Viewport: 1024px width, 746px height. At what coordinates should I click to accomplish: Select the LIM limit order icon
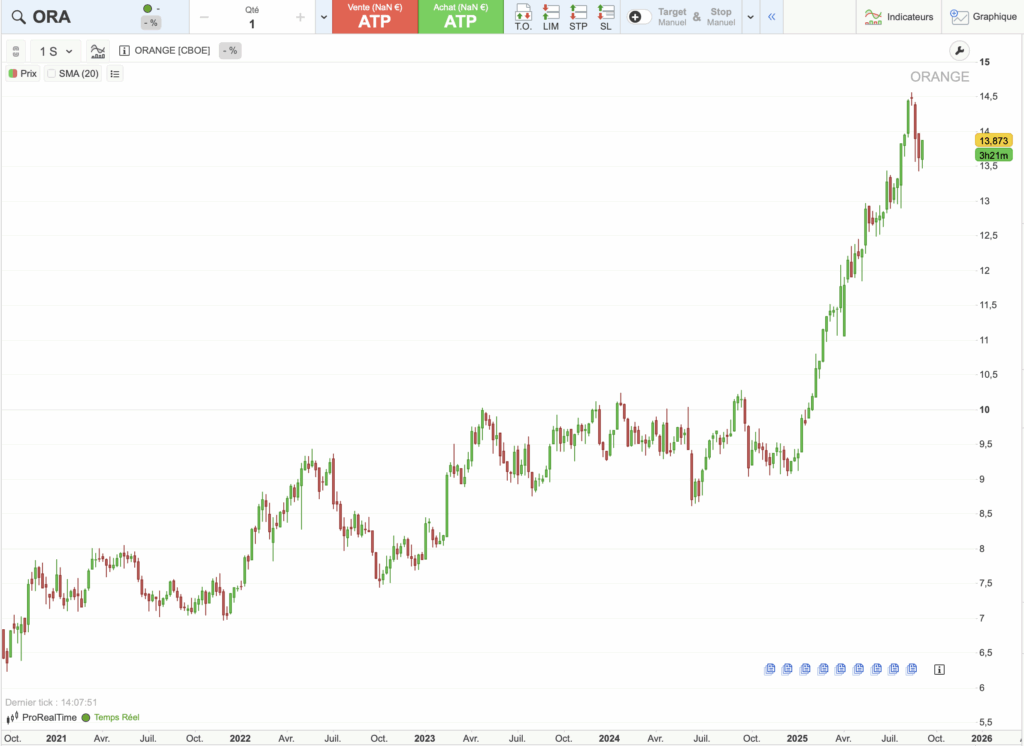pos(549,16)
